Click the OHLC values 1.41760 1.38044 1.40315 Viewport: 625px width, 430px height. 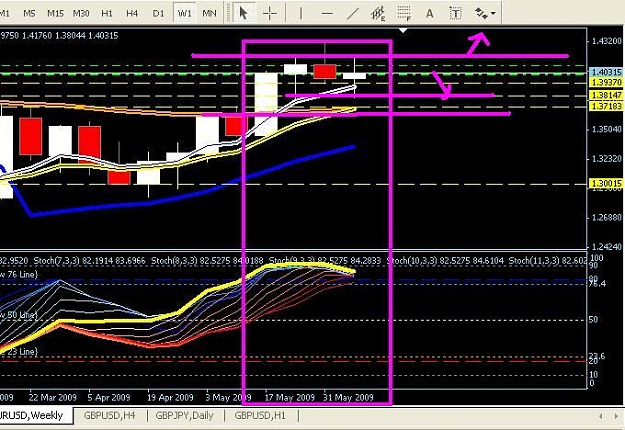(x=70, y=36)
